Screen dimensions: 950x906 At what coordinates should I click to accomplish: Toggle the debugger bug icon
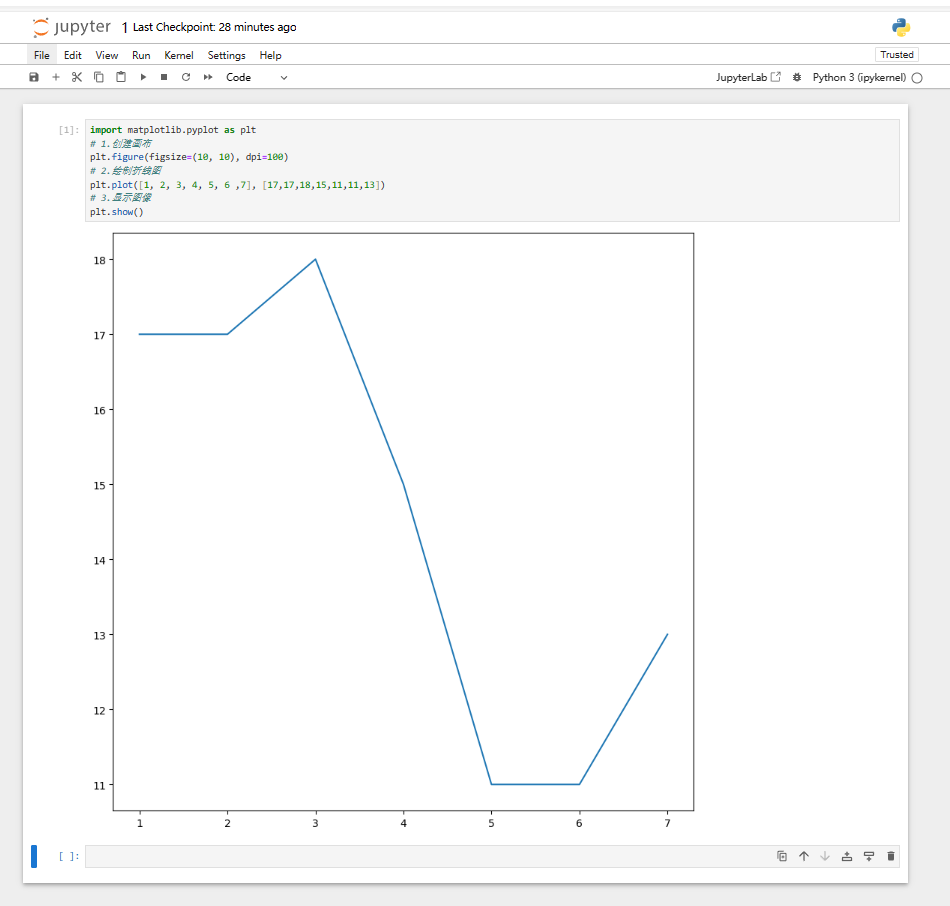pyautogui.click(x=797, y=77)
